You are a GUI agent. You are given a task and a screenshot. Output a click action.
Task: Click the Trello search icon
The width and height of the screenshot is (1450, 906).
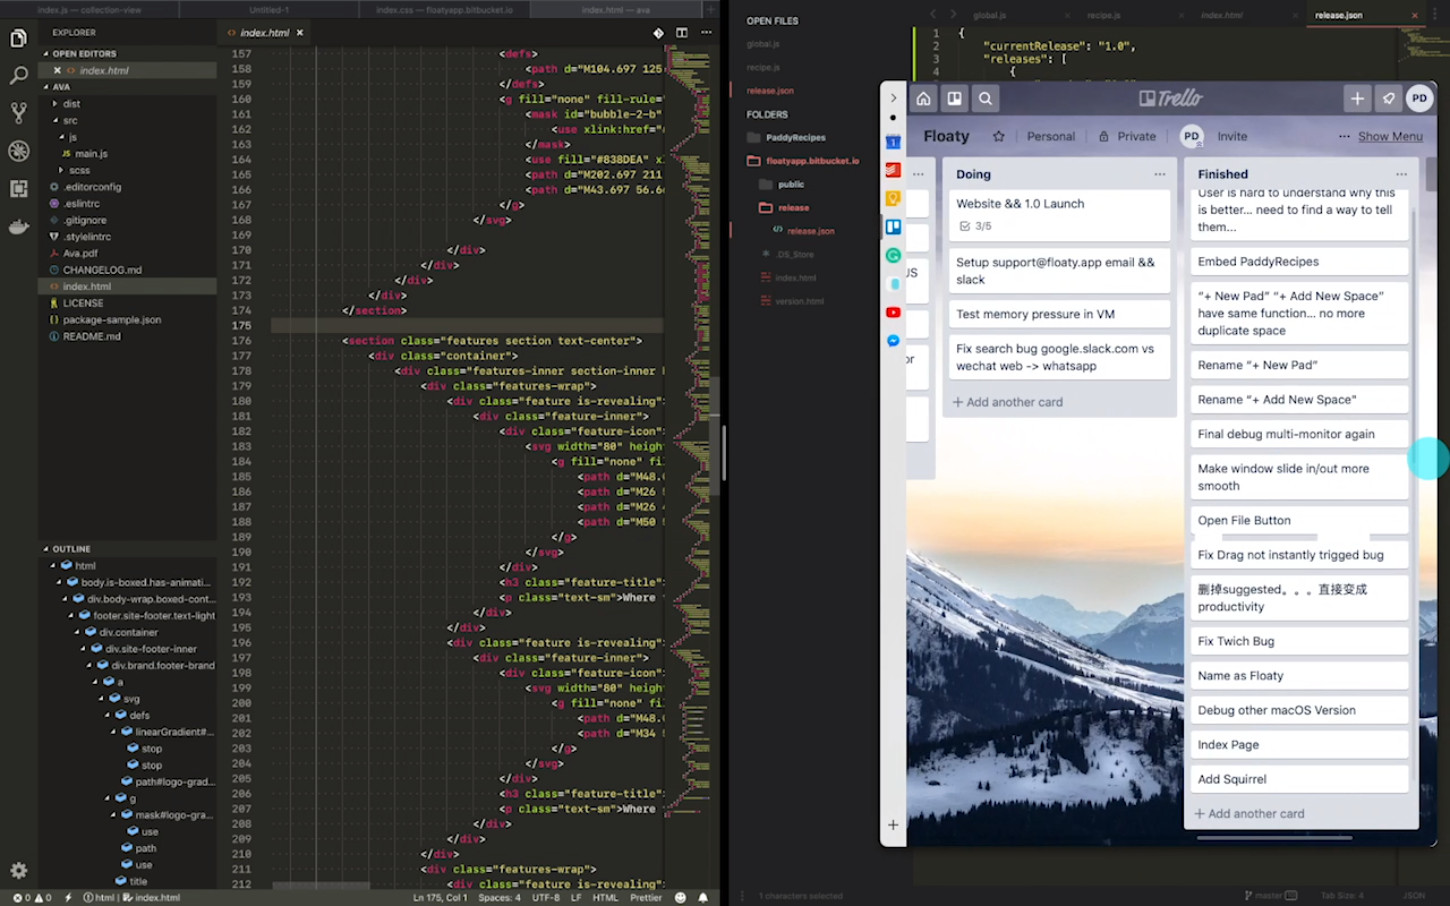(985, 98)
